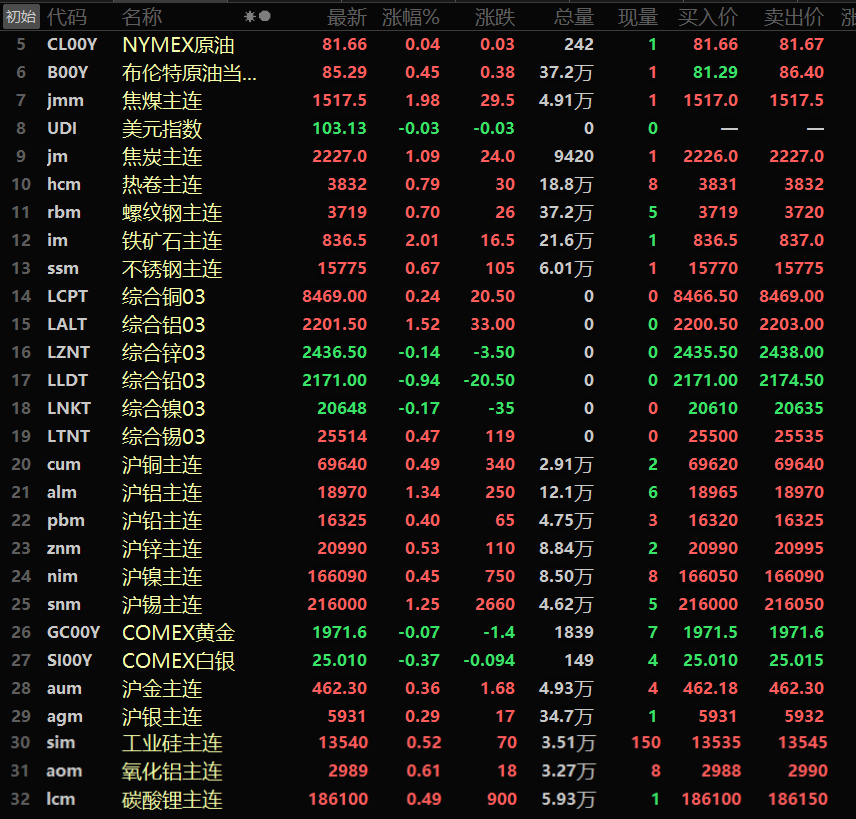856x819 pixels.
Task: Click 工业硅主连 current volume 150
Action: coord(646,743)
